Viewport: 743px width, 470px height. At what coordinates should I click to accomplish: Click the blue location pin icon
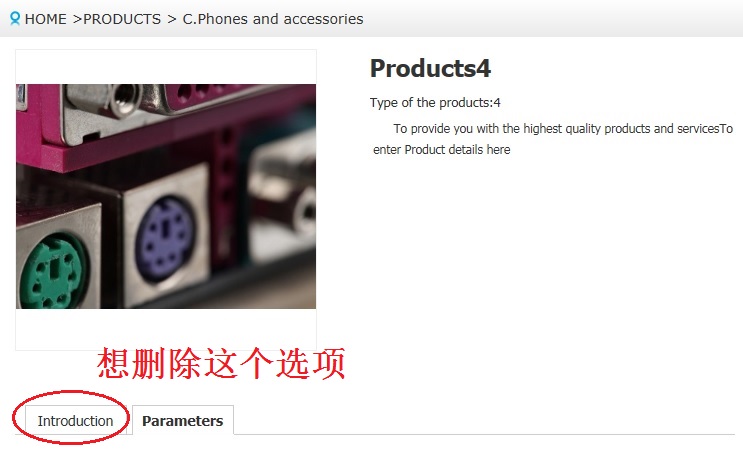tap(15, 18)
